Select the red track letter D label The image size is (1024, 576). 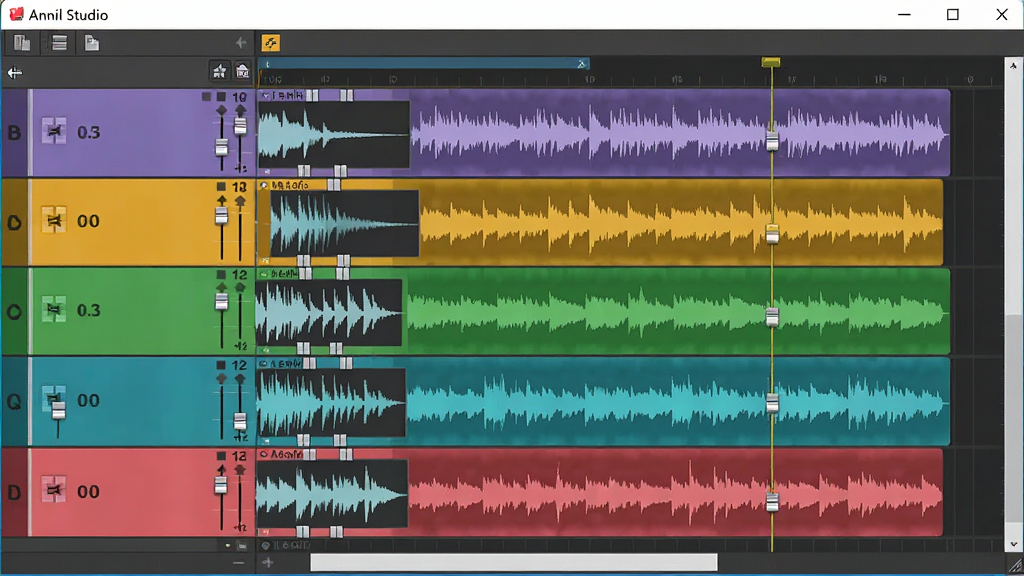tap(14, 492)
